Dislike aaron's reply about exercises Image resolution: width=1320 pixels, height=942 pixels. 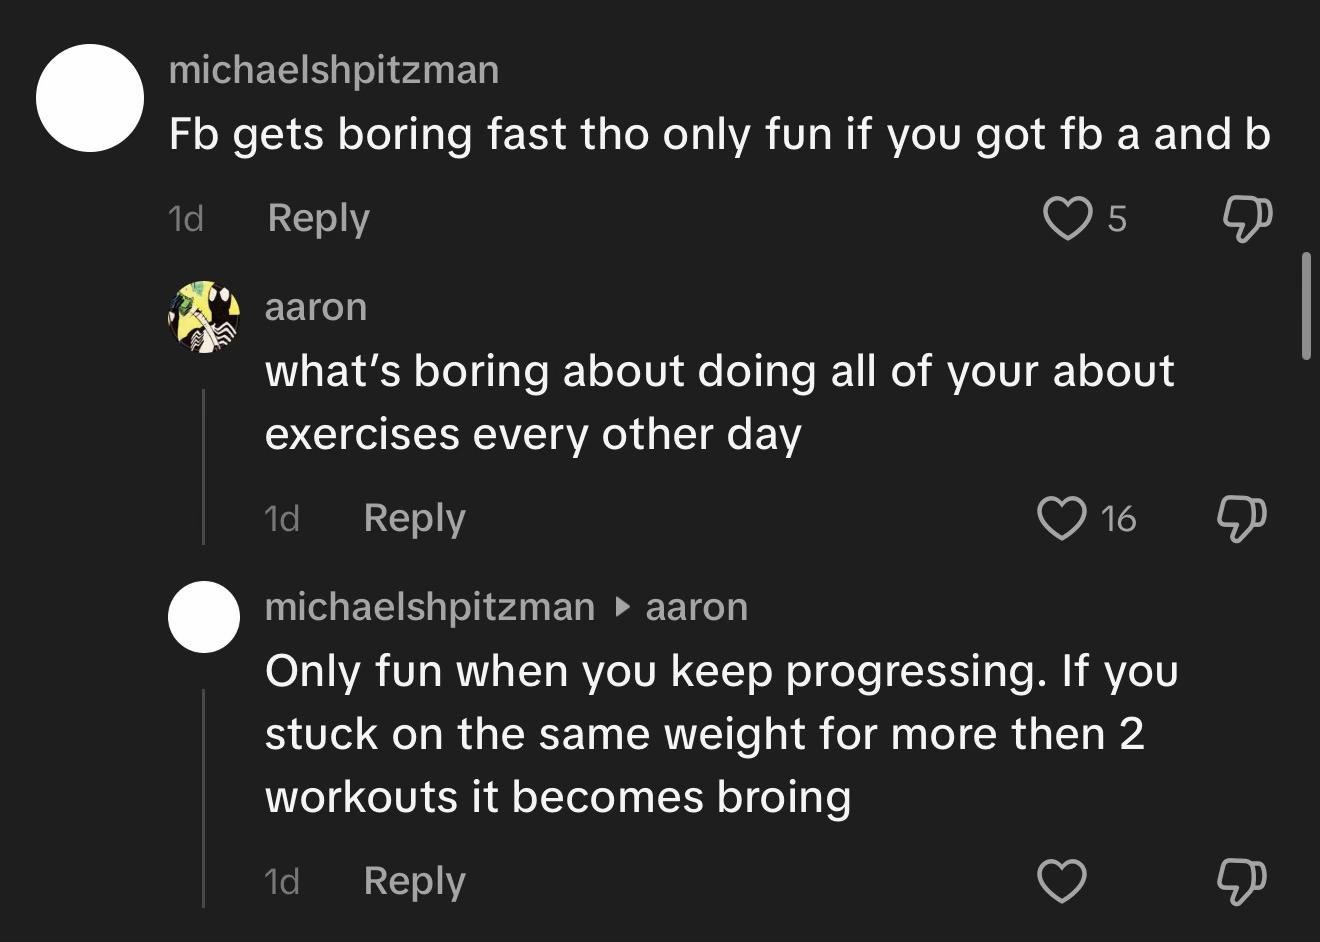(x=1242, y=519)
